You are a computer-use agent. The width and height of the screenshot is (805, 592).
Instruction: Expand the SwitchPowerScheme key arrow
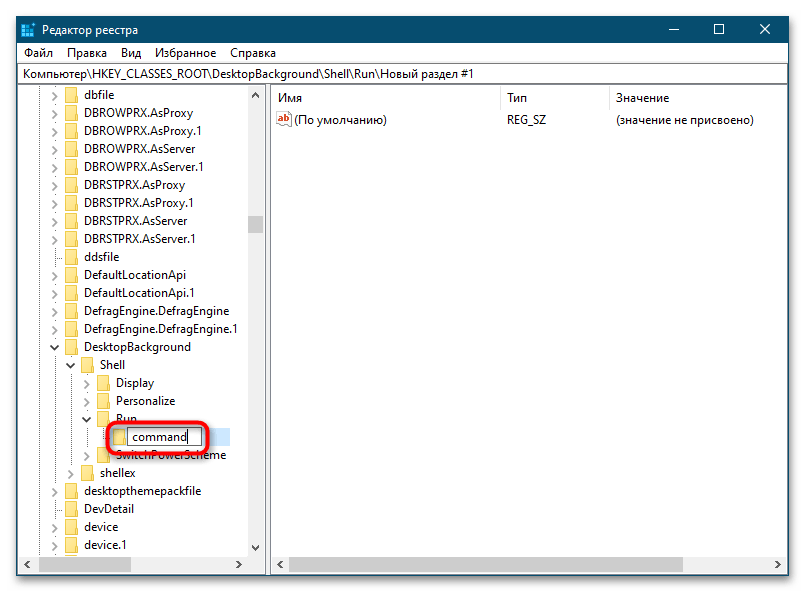(x=87, y=455)
